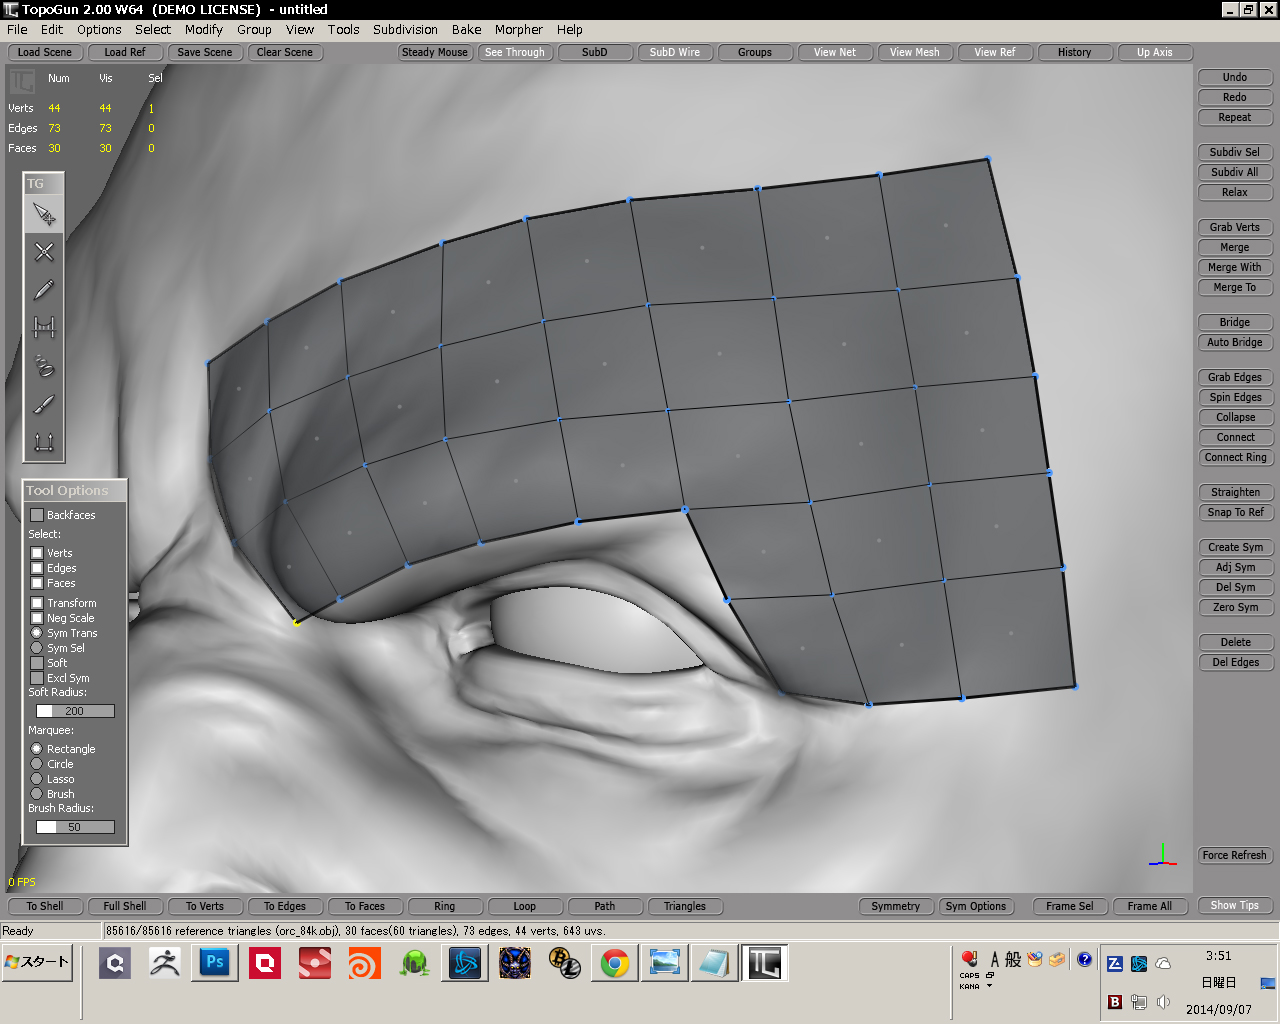This screenshot has height=1024, width=1280.
Task: Click the XYZ axis gizmo in viewport
Action: coord(1162,854)
